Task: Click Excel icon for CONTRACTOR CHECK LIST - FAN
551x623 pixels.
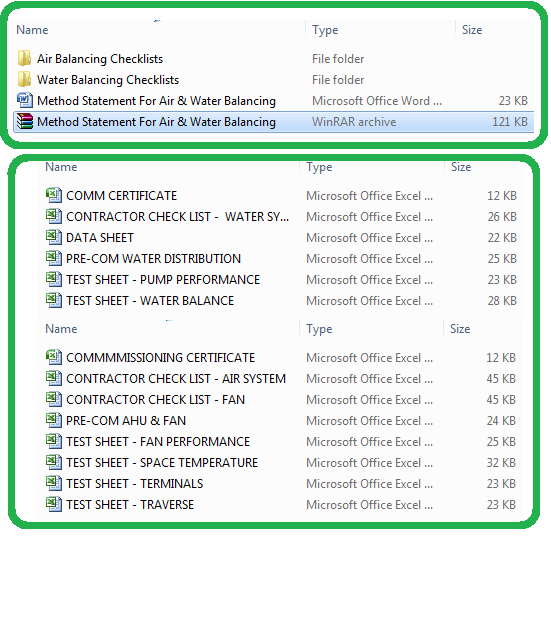Action: (x=54, y=399)
